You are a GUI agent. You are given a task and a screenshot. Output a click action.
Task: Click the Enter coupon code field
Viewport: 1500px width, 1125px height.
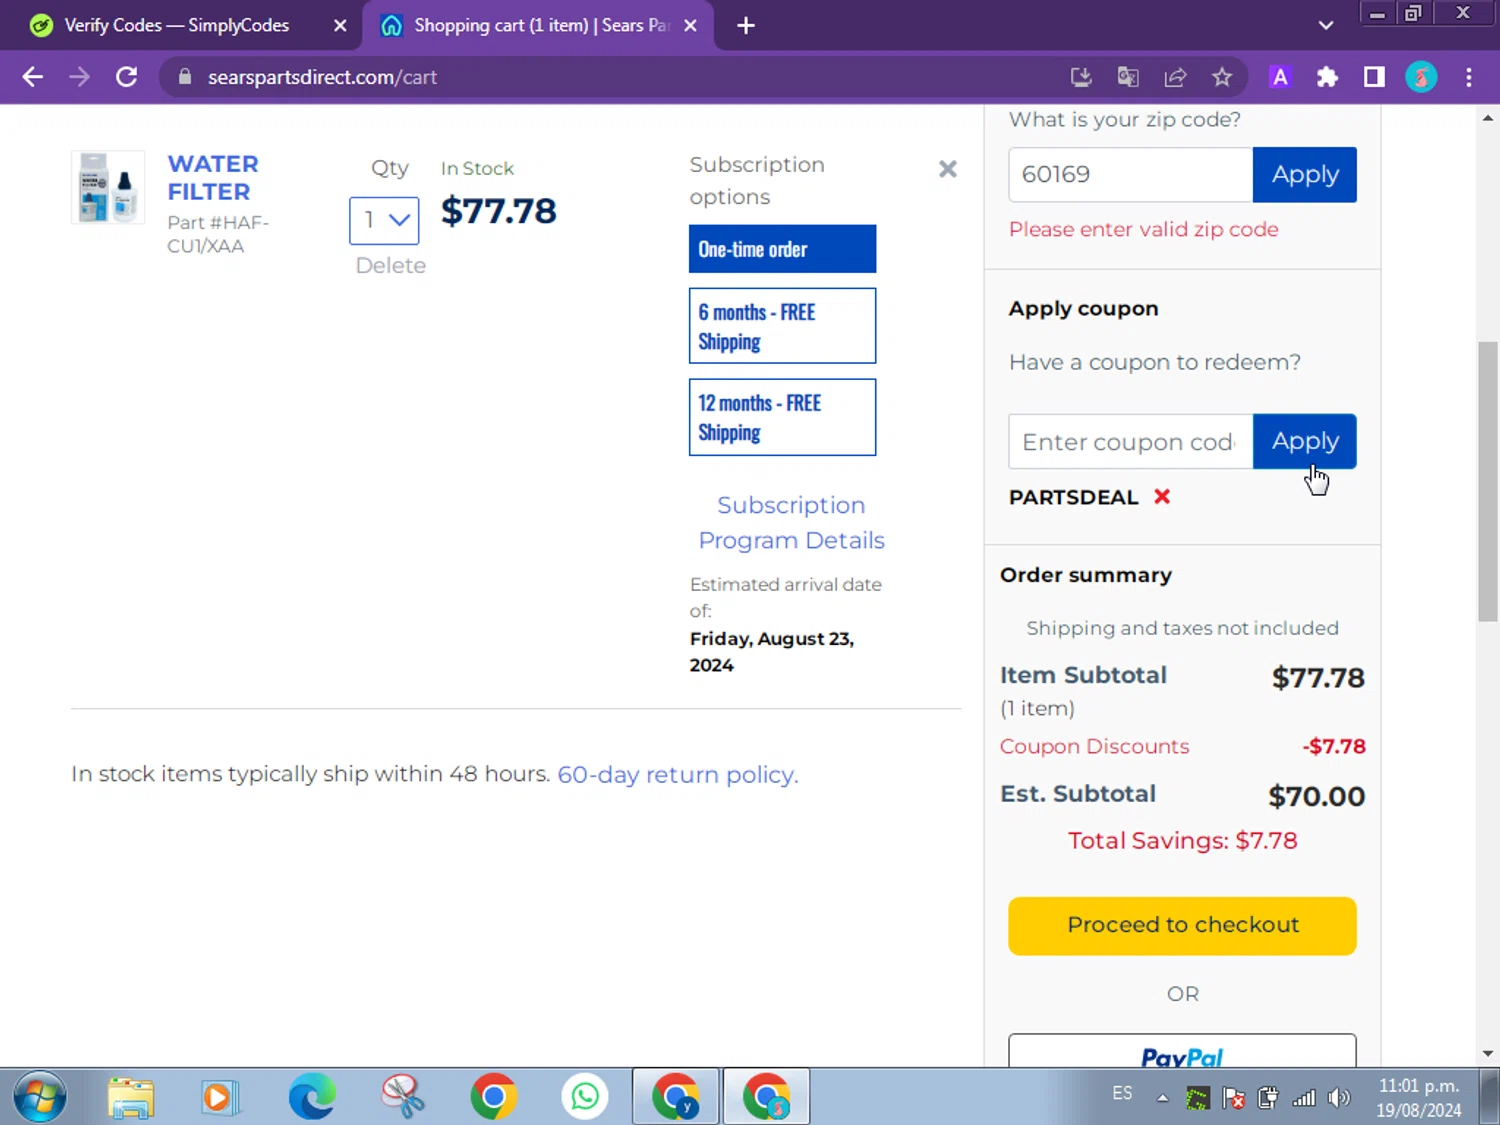(1130, 441)
